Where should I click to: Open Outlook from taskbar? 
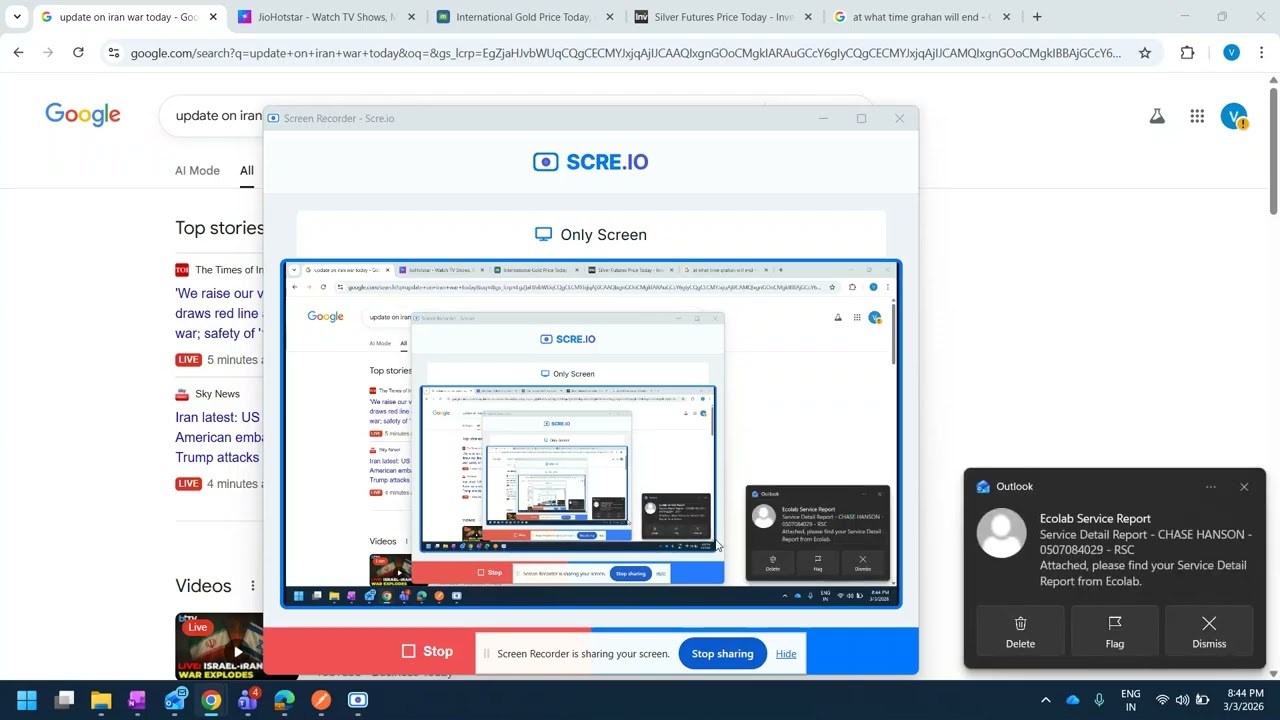coord(174,700)
